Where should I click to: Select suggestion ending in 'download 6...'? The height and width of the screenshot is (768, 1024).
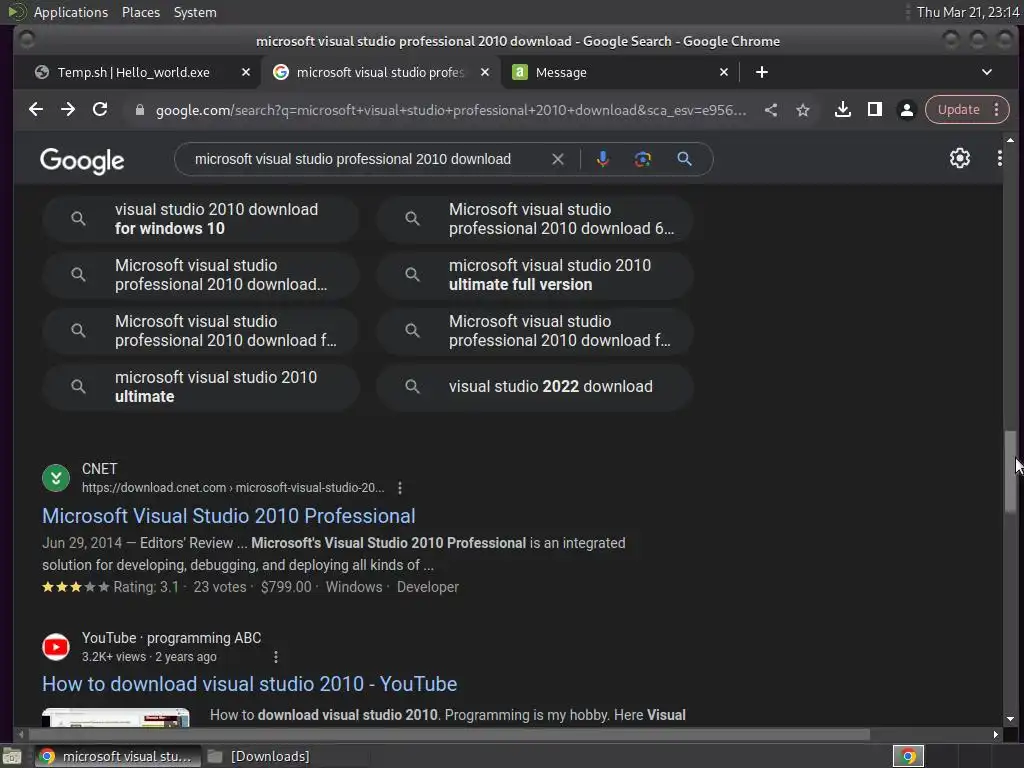534,219
